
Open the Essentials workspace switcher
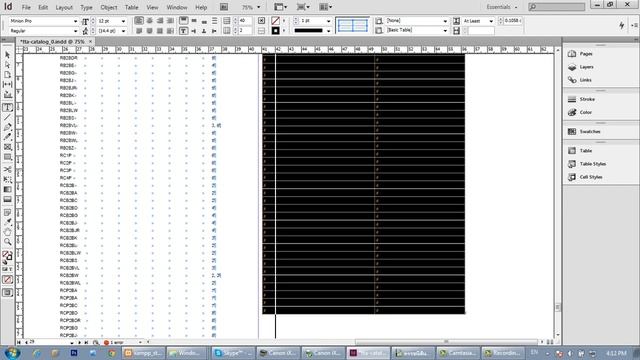pos(502,7)
